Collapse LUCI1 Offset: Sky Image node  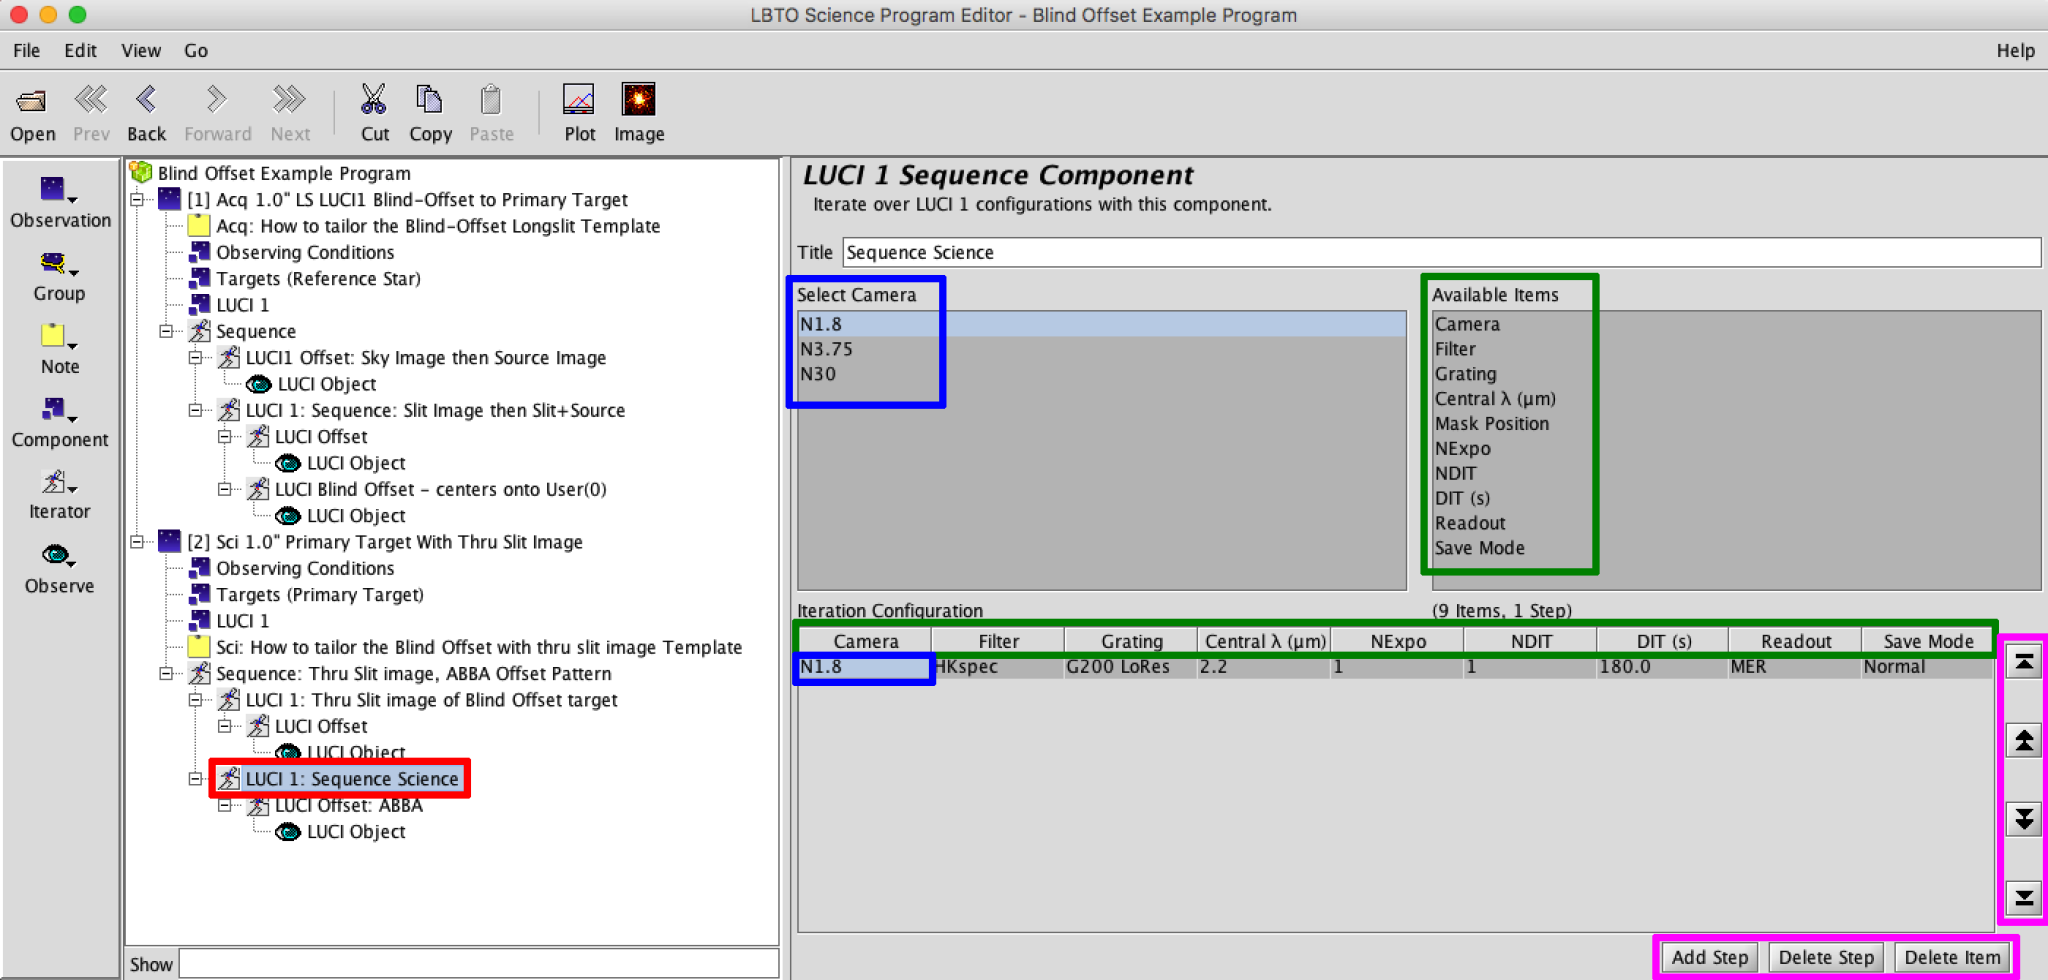[x=195, y=358]
